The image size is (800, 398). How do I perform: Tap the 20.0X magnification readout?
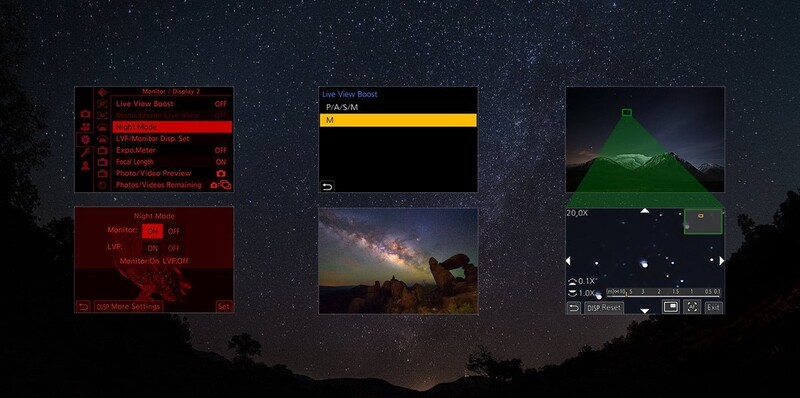point(577,213)
